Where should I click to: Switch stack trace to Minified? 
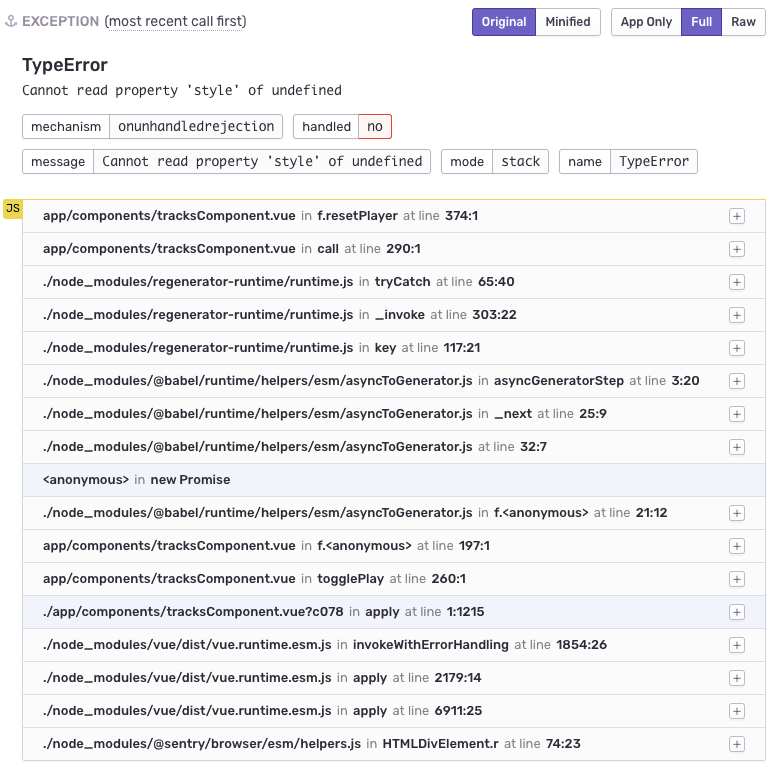tap(568, 22)
